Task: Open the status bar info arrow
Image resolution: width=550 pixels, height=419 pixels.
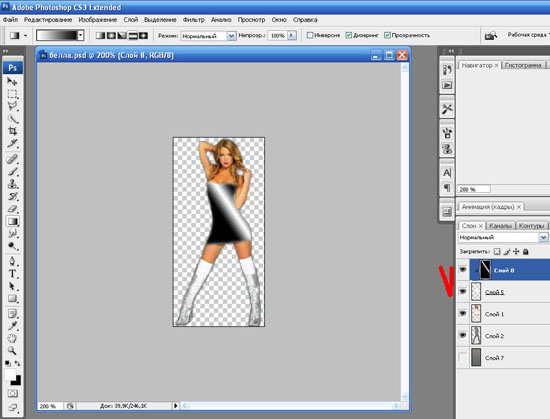Action: pos(175,406)
